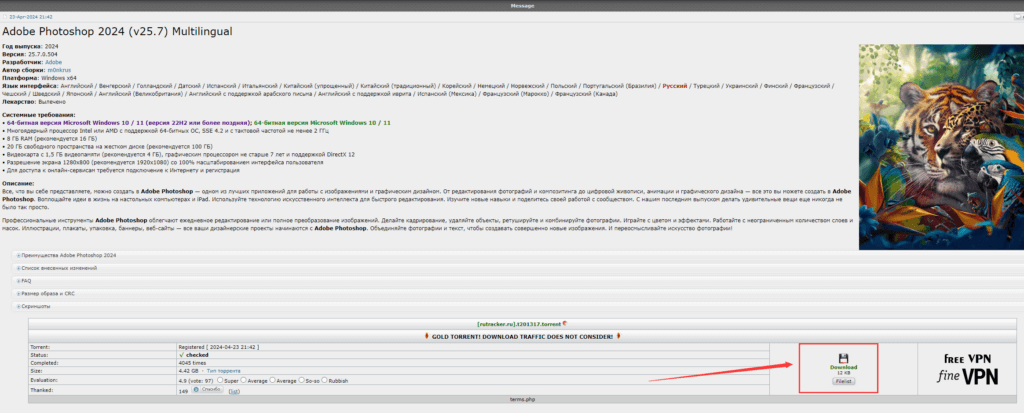Open m0nkrus author link
Viewport: 1024px width, 413px height.
point(61,70)
